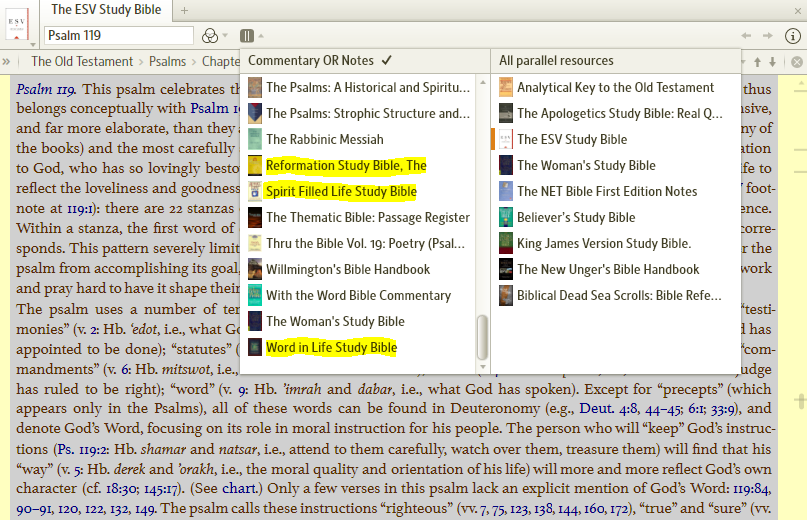This screenshot has height=520, width=807.
Task: Open Thru the Bible Vol. 19: Poetry
Action: (359, 244)
